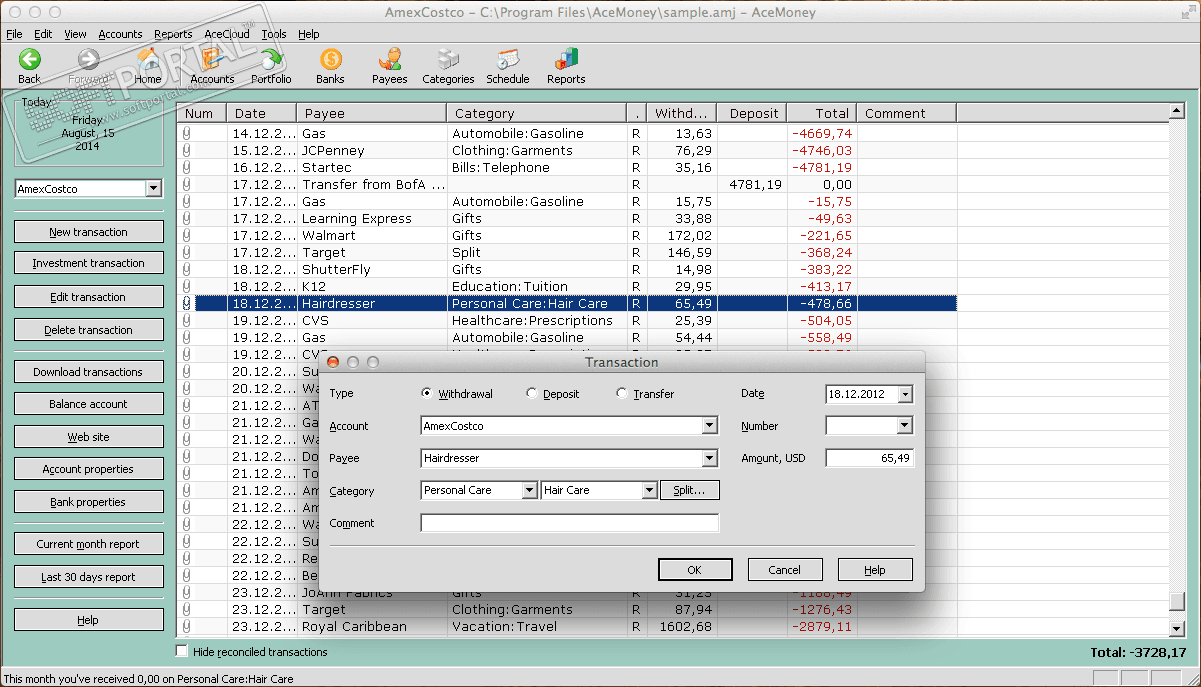Screen dimensions: 1201x687
Task: Open Edit menu
Action: [x=43, y=34]
